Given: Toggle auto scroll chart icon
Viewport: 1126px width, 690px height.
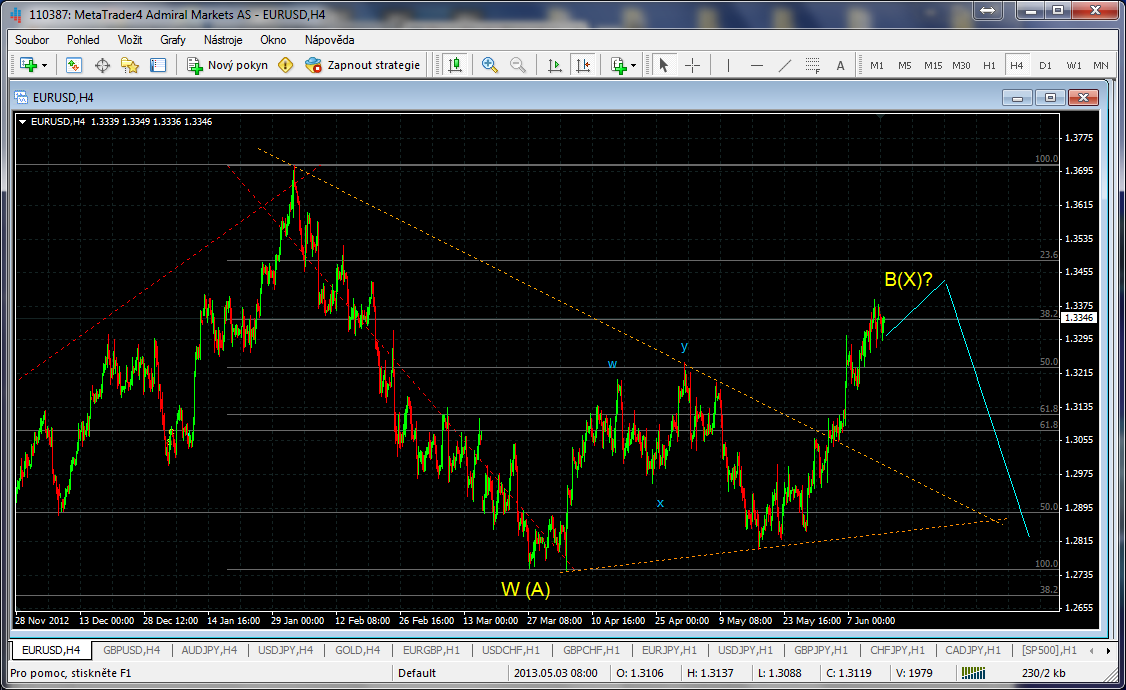Looking at the screenshot, I should click(x=554, y=65).
